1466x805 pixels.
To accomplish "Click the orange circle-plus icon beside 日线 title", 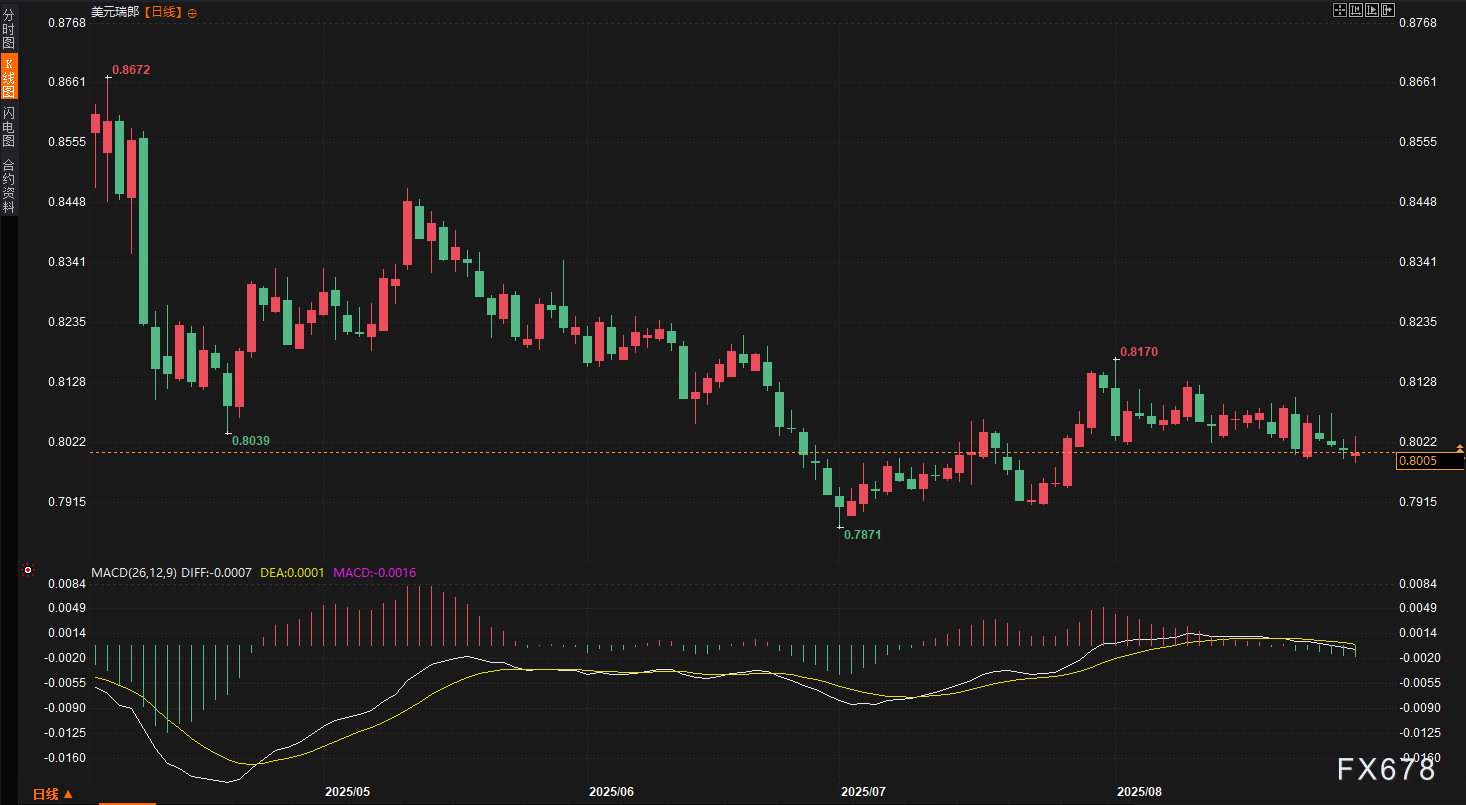I will pyautogui.click(x=192, y=13).
